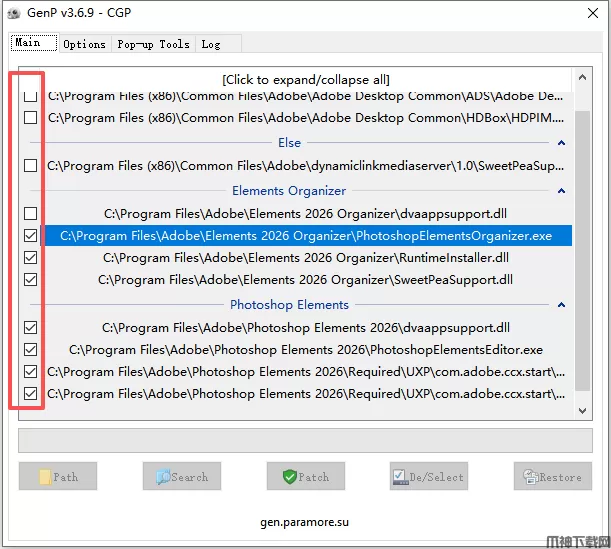This screenshot has width=611, height=549.
Task: Click the Path button label
Action: click(65, 477)
